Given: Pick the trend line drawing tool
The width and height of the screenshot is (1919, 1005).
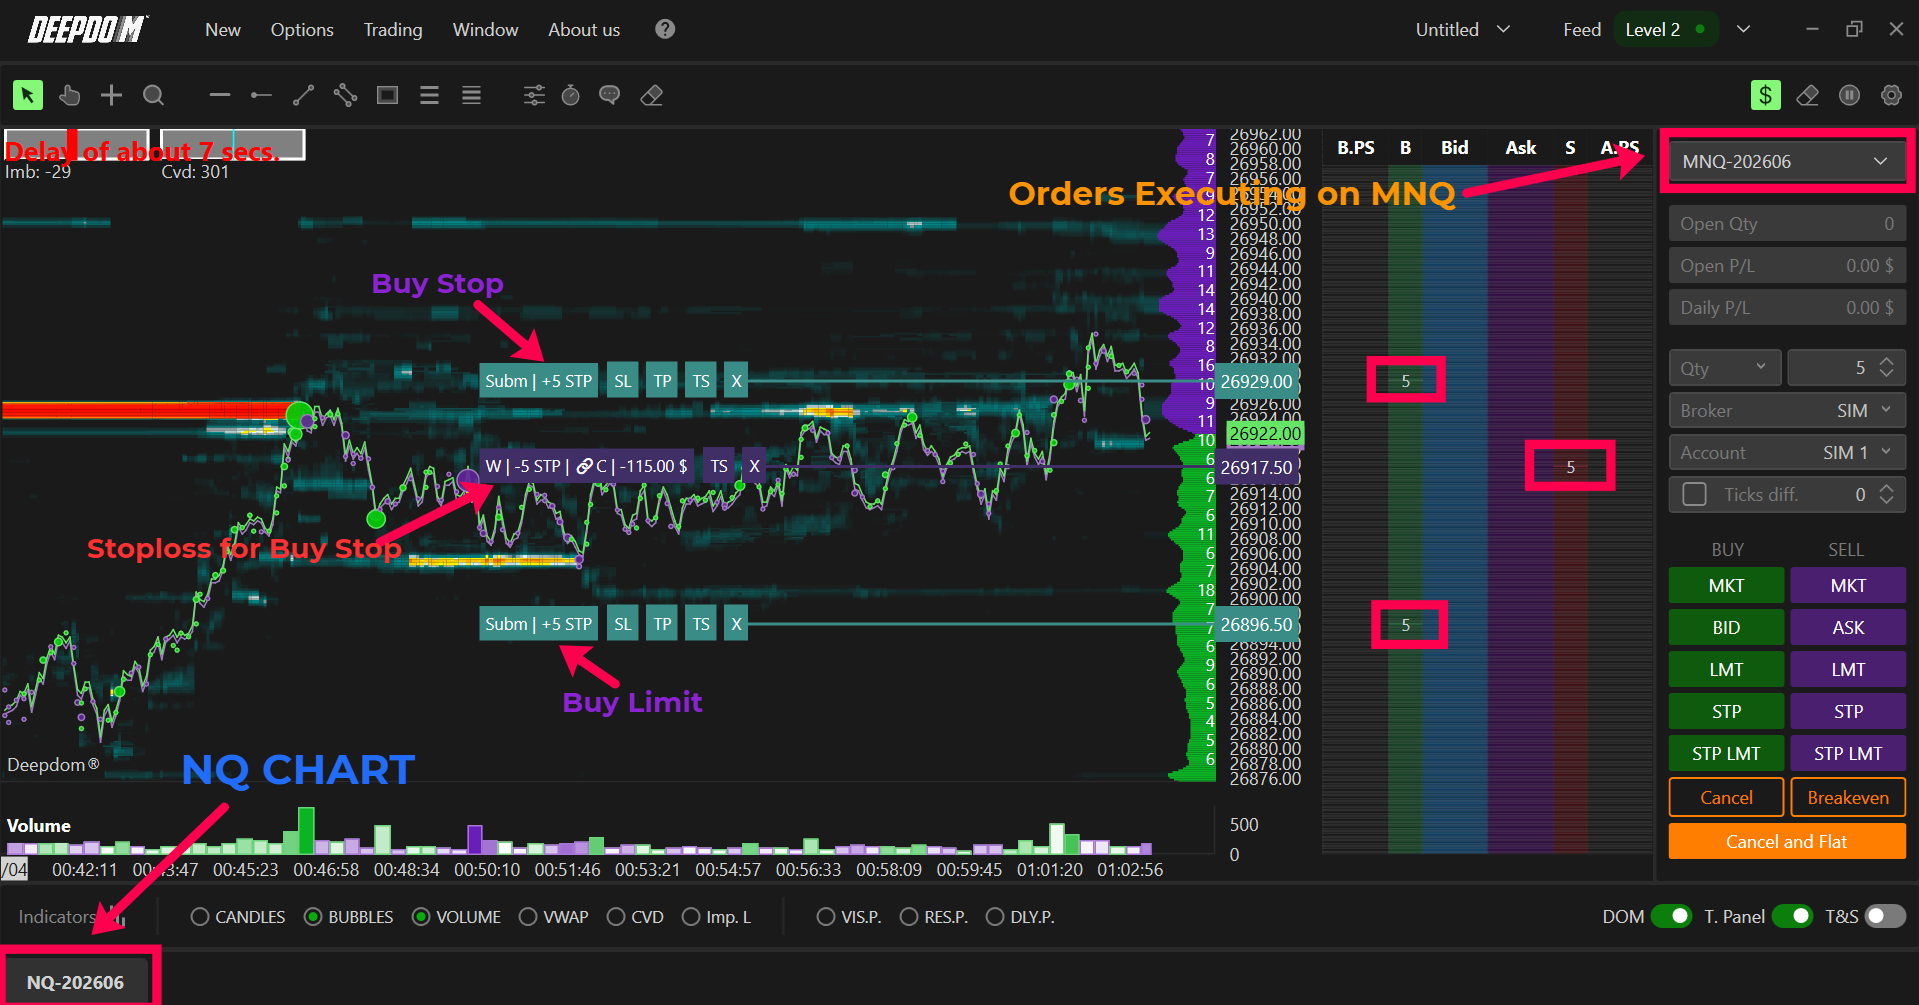Looking at the screenshot, I should [303, 95].
